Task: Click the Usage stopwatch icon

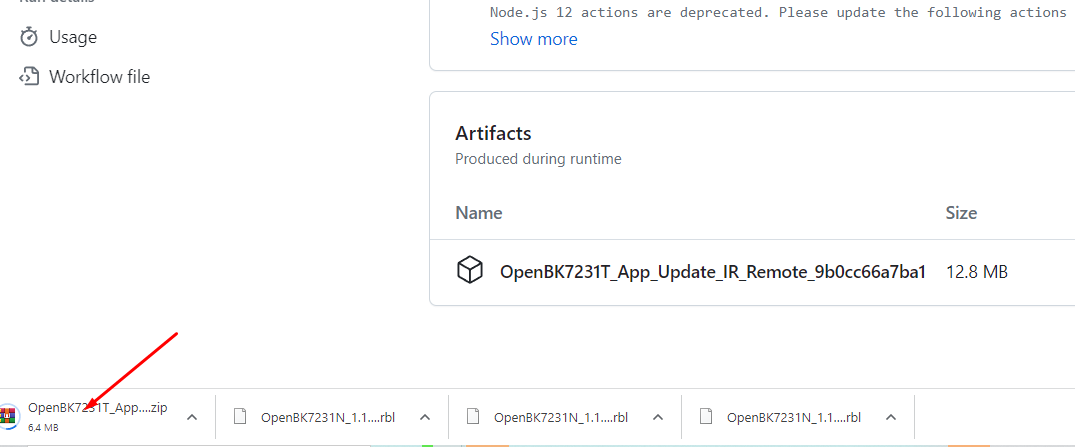Action: (29, 37)
